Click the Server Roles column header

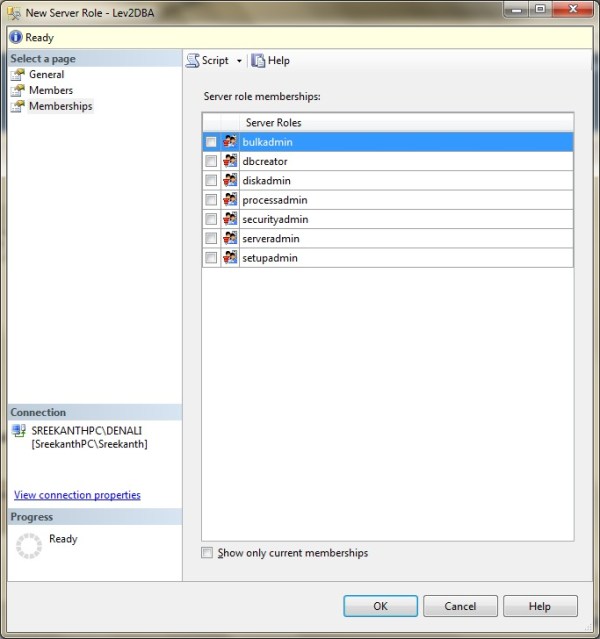click(x=273, y=123)
